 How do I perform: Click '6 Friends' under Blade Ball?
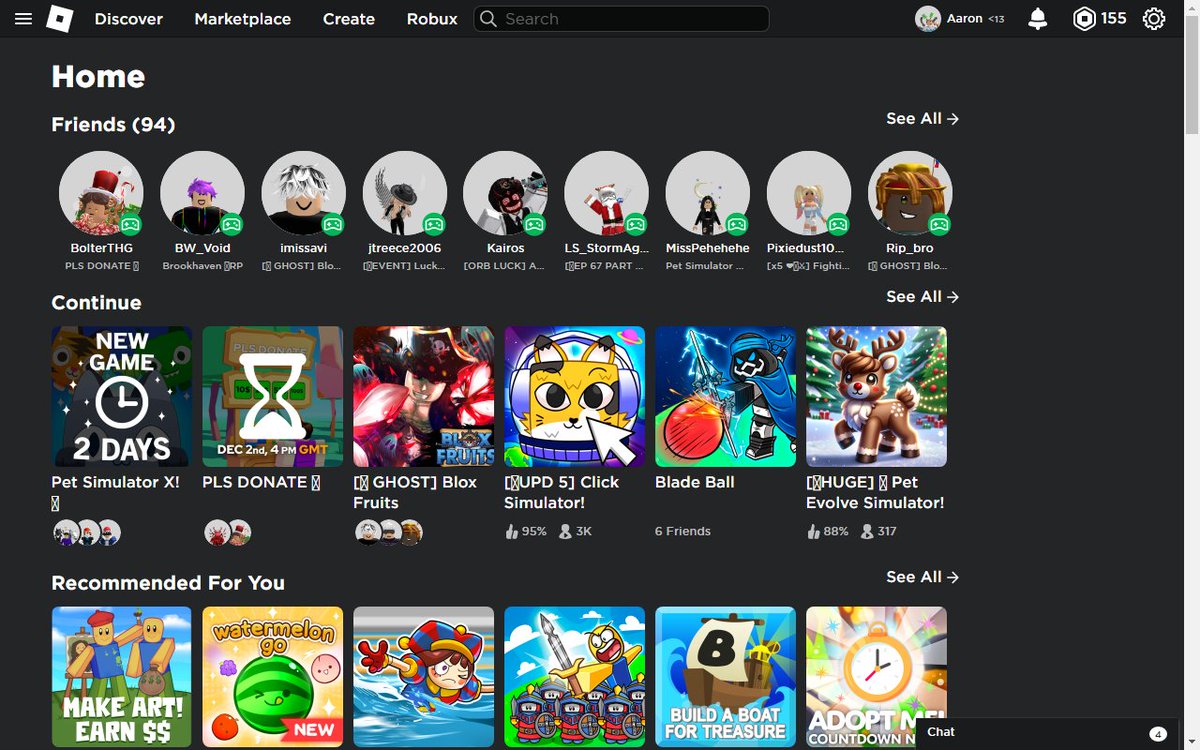coord(683,531)
